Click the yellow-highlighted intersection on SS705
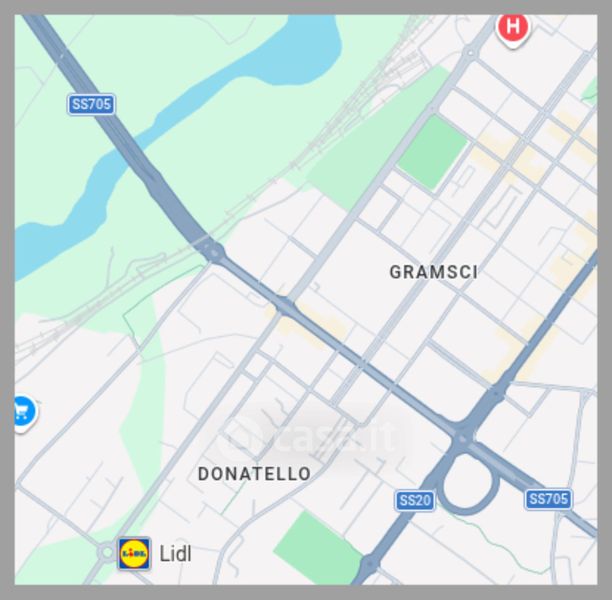 point(285,306)
